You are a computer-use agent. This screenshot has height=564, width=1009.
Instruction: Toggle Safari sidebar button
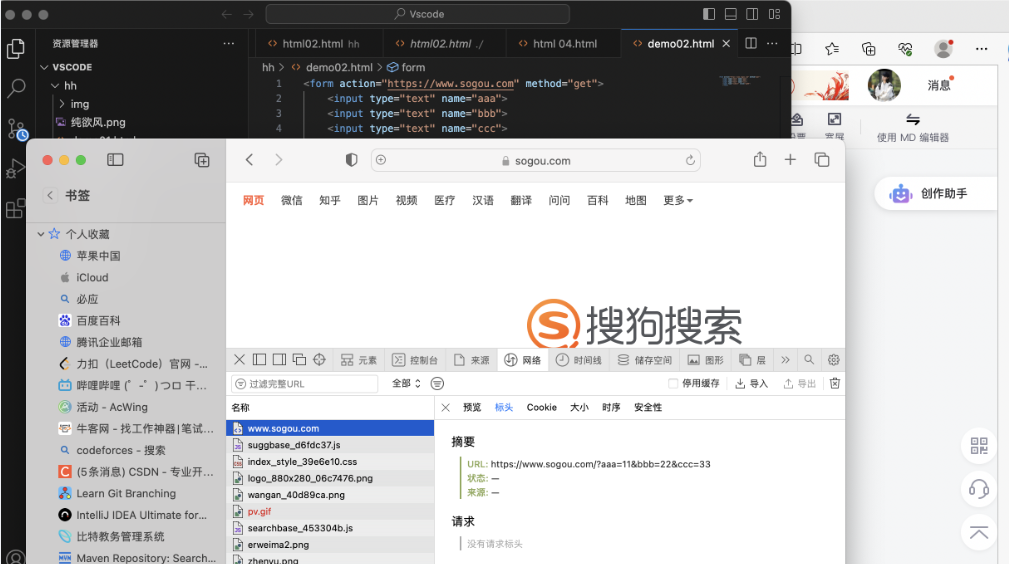point(115,160)
